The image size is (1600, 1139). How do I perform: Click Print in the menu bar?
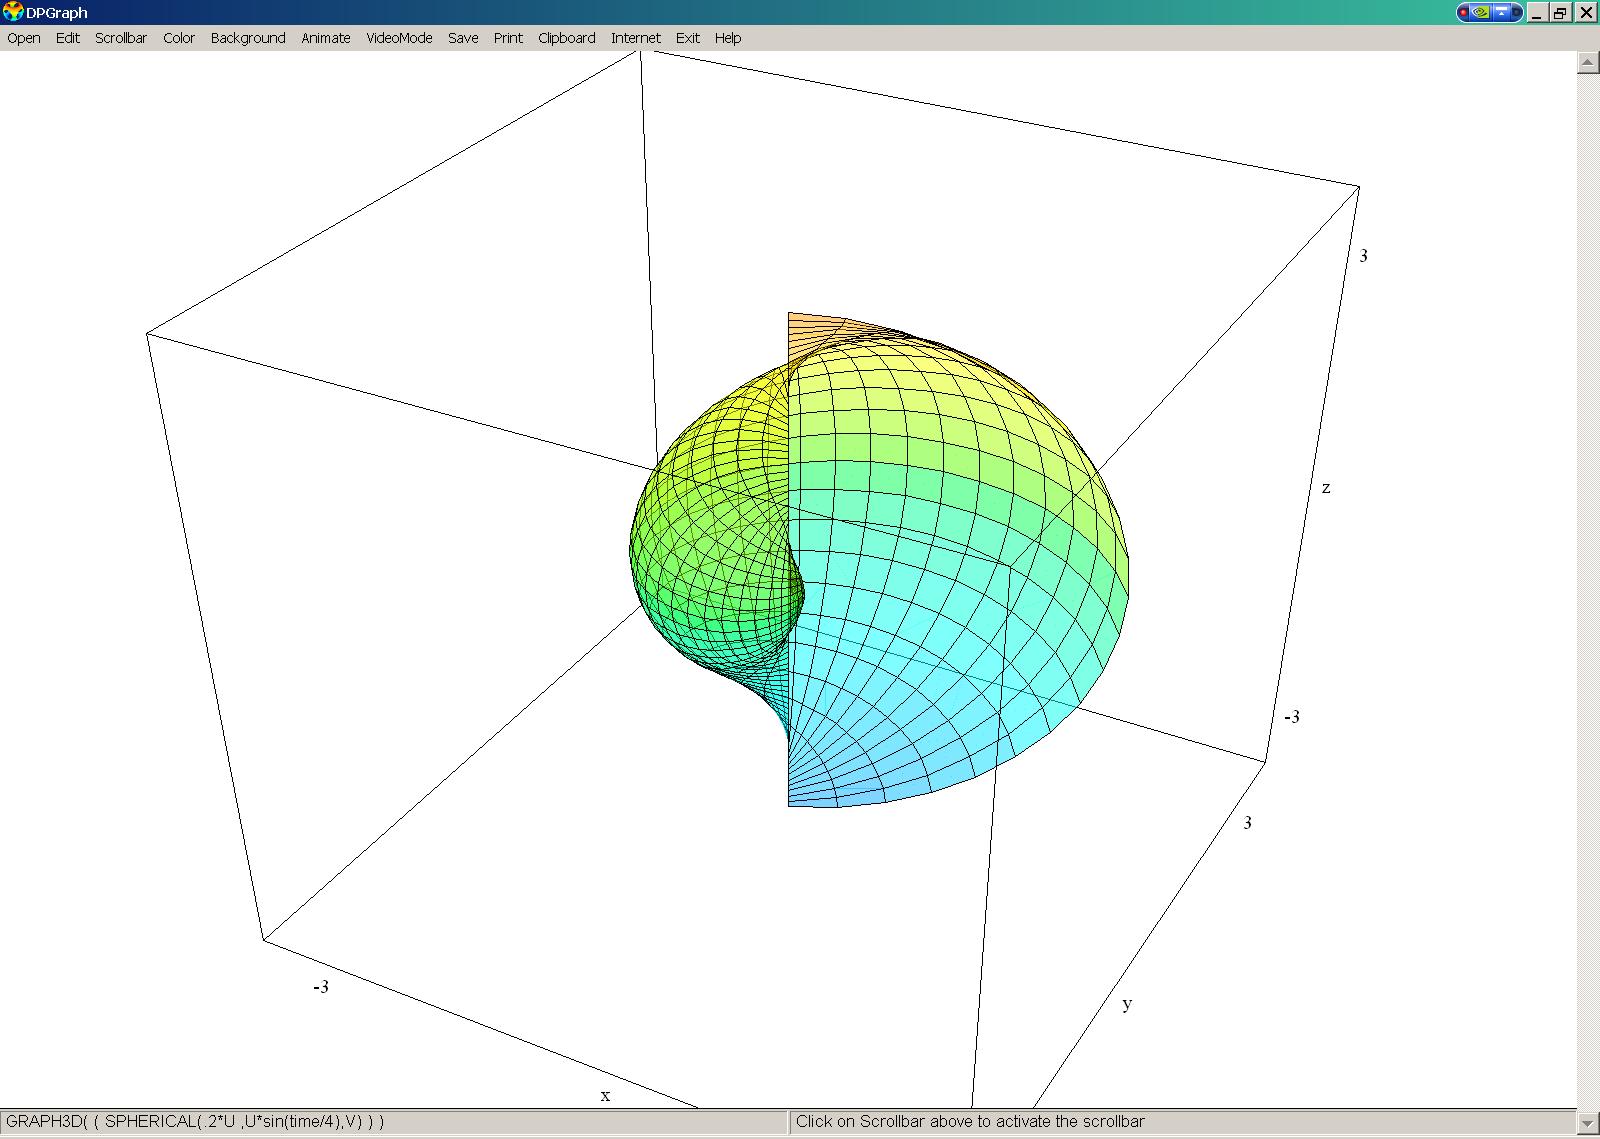tap(508, 38)
